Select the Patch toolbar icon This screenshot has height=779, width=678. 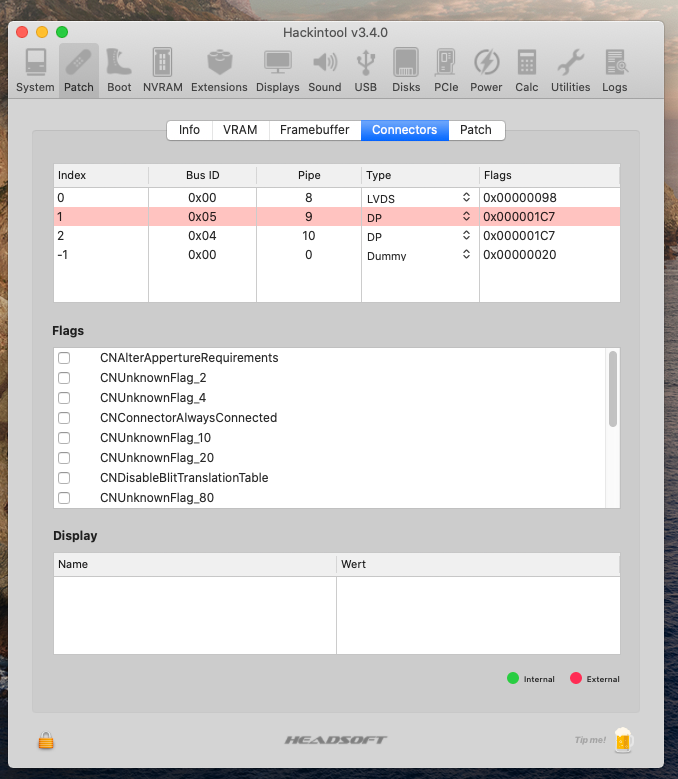pos(78,71)
